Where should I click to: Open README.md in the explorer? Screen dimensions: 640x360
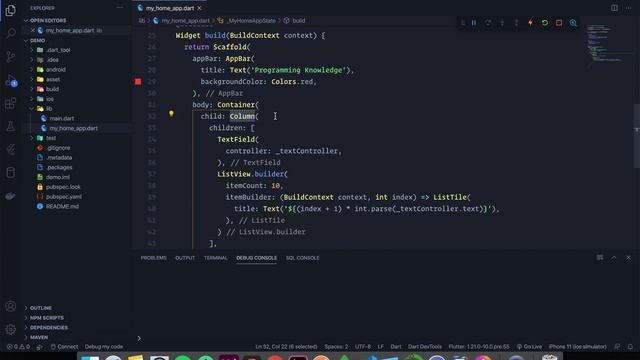click(x=62, y=207)
